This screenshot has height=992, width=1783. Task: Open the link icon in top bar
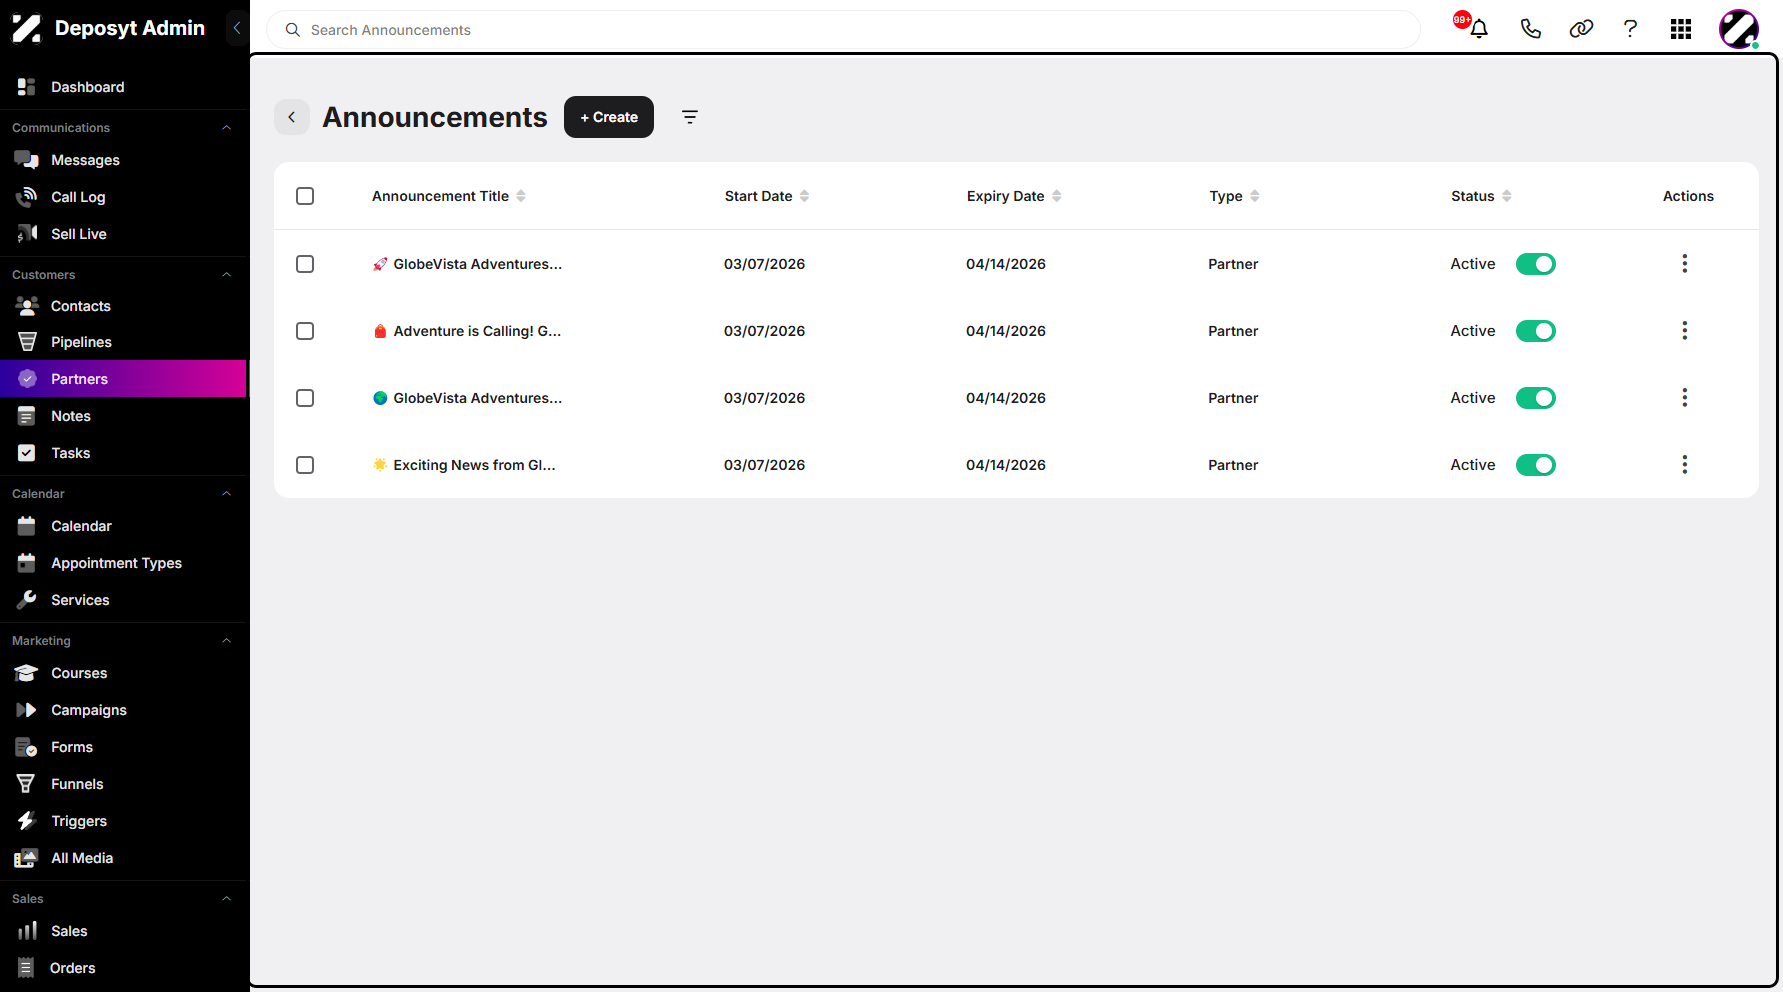pos(1581,29)
